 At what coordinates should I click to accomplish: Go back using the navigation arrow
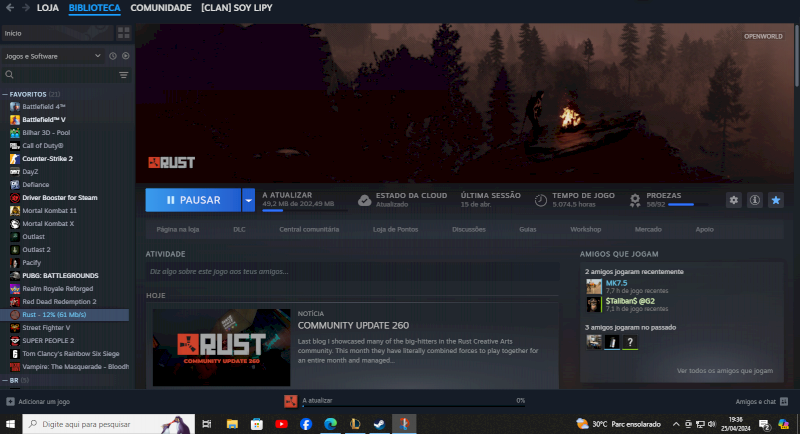click(9, 8)
